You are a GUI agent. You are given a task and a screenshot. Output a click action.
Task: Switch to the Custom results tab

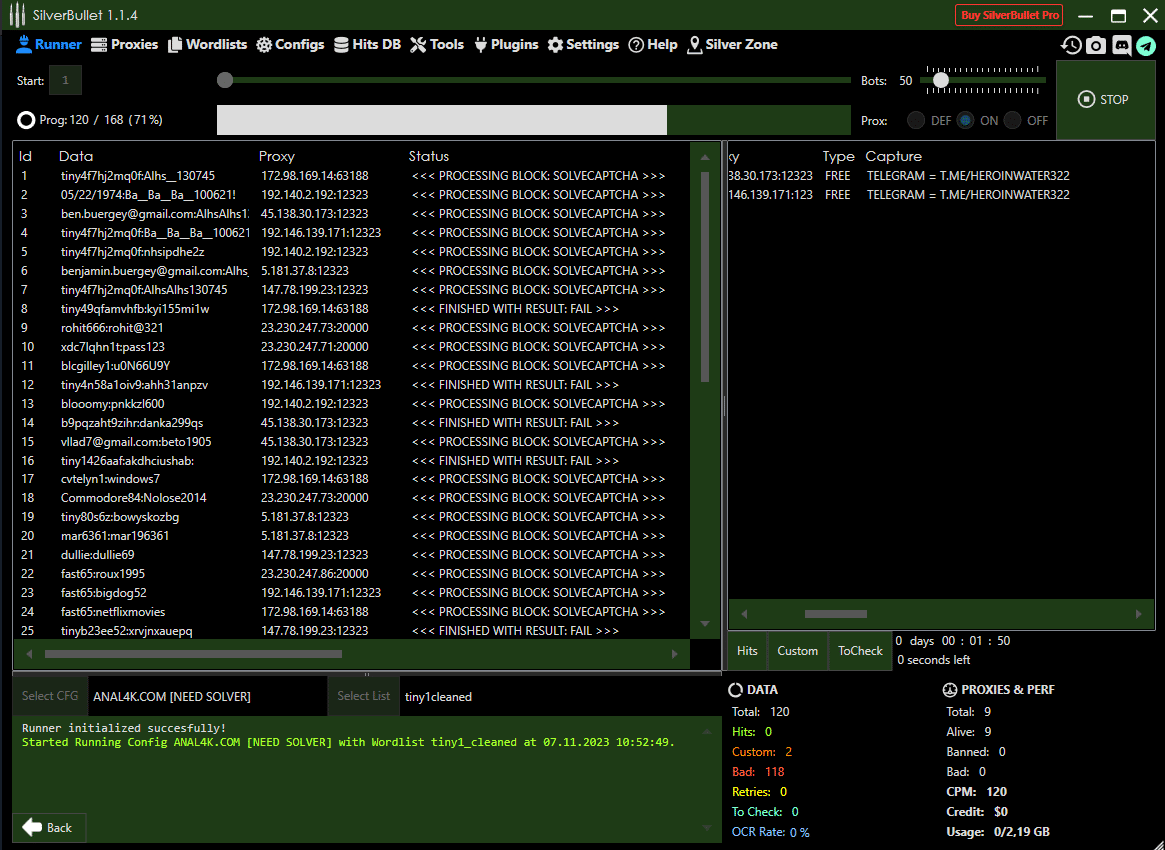pyautogui.click(x=797, y=651)
